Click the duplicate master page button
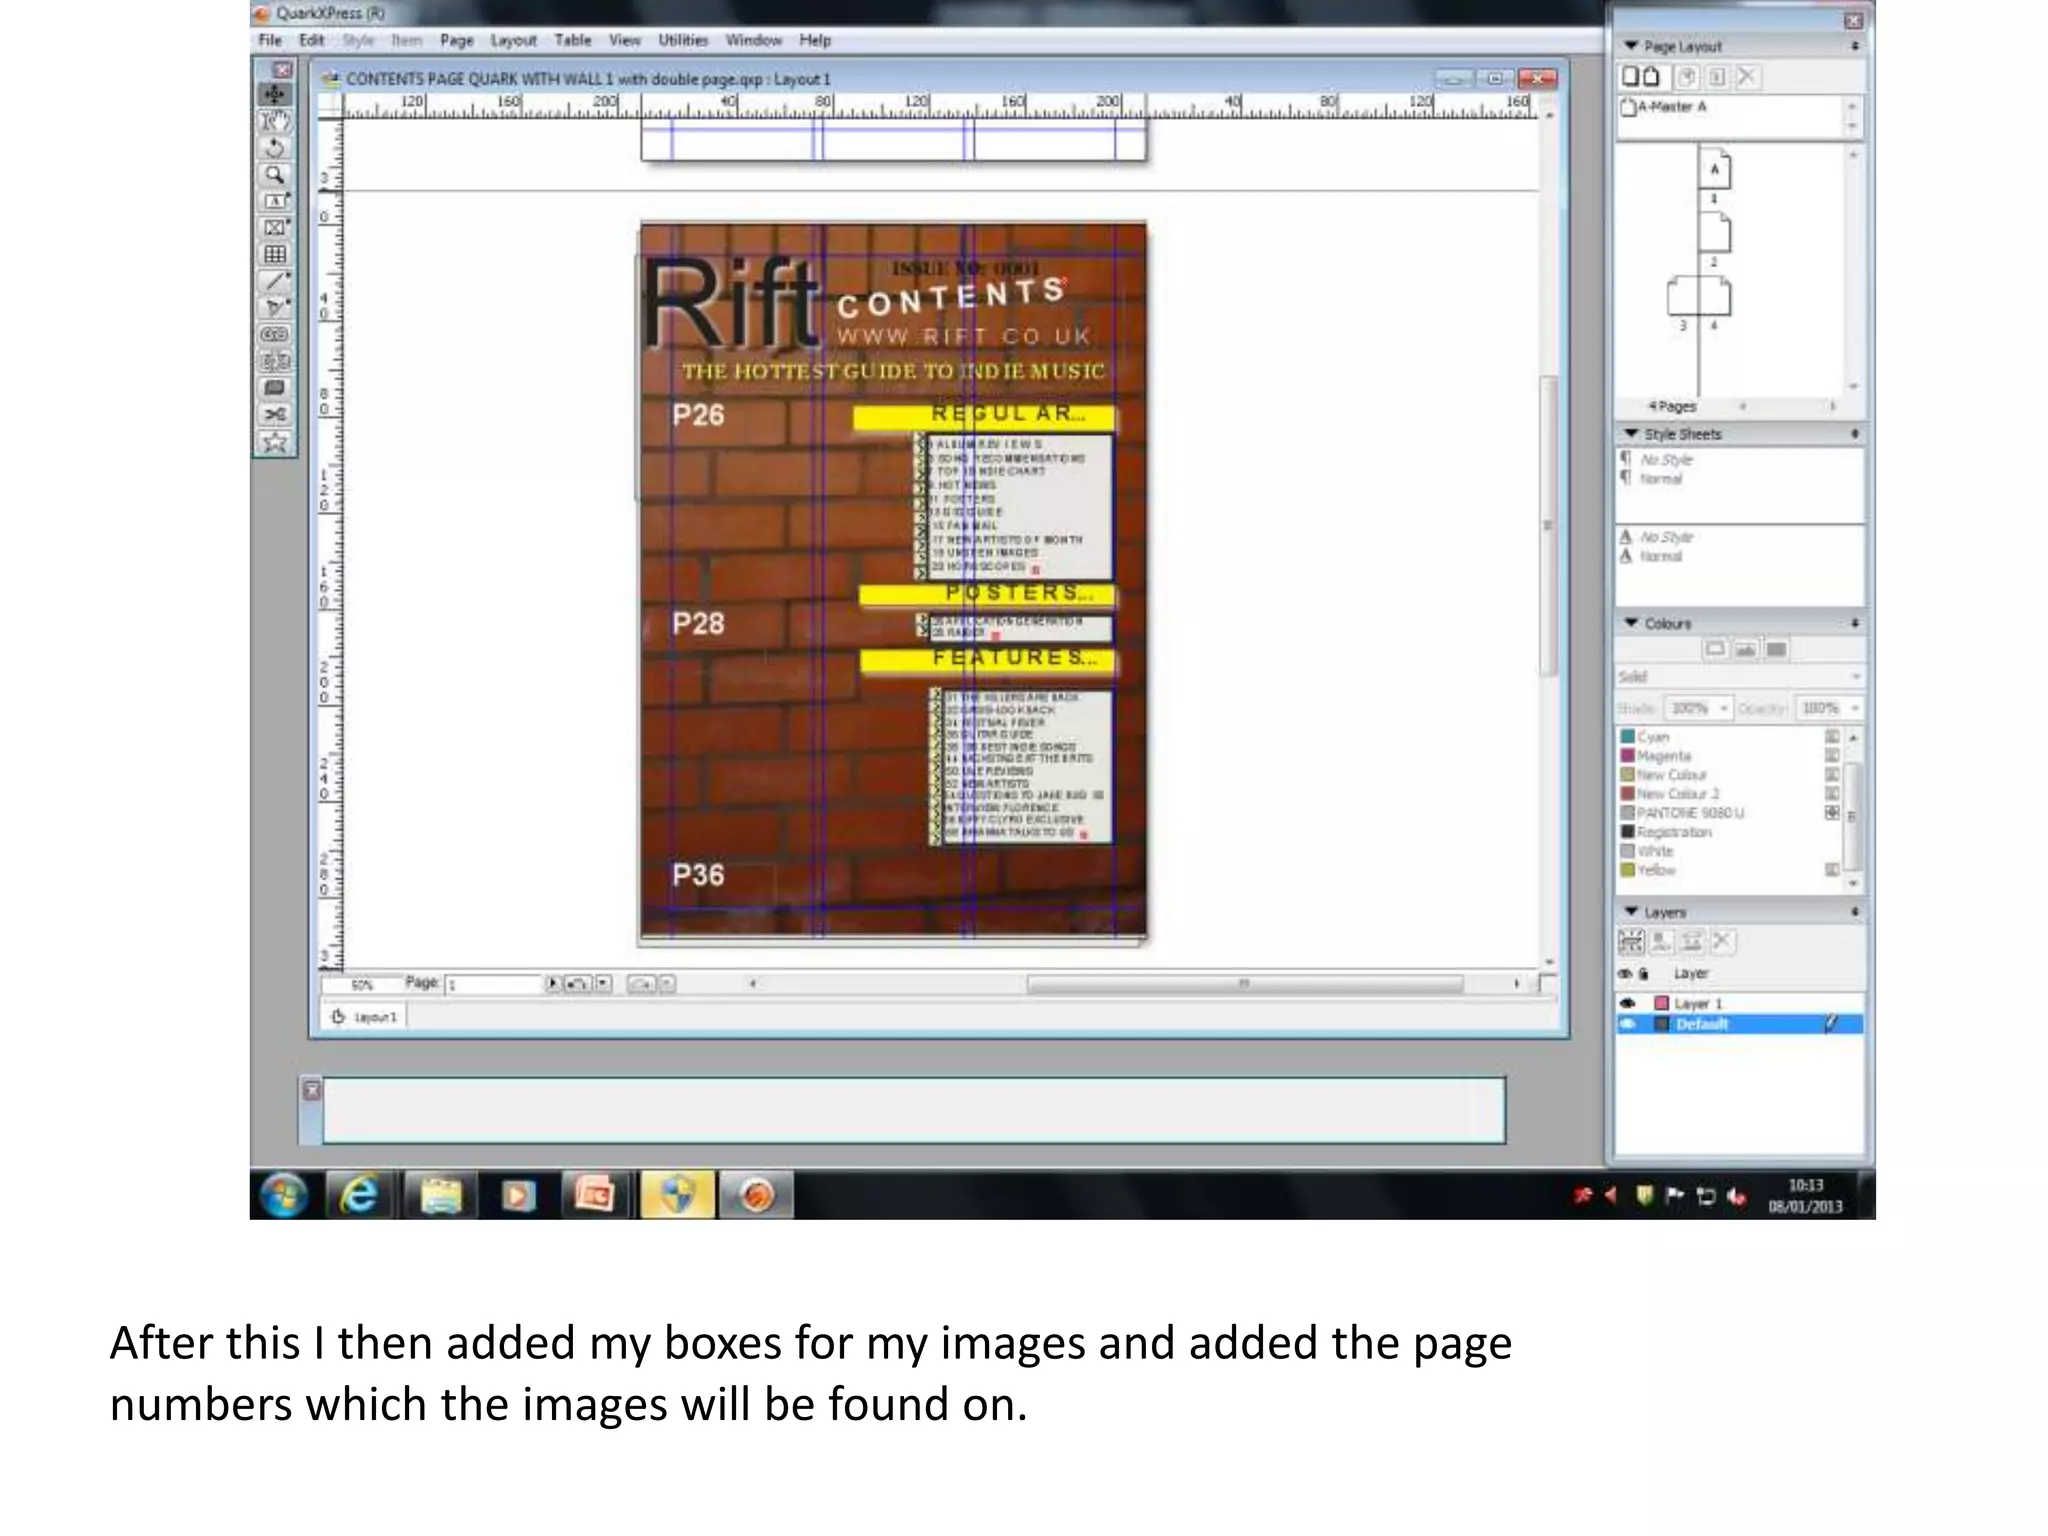Viewport: 2048px width, 1536px height. 1687,77
